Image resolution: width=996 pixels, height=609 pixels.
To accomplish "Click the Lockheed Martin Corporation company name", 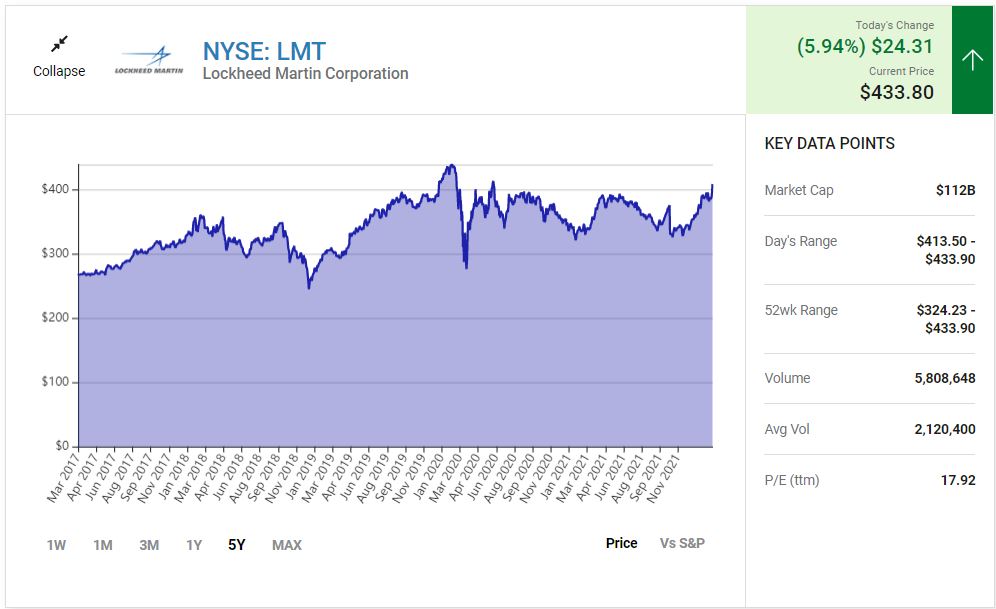I will pos(305,74).
